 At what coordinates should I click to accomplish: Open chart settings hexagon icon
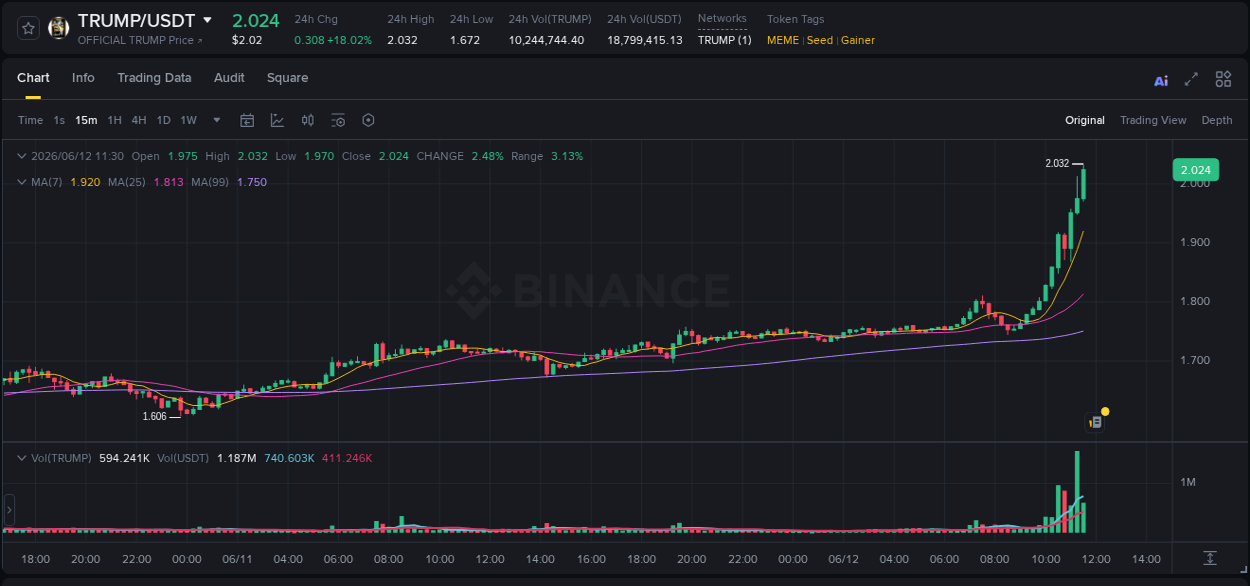(x=368, y=120)
